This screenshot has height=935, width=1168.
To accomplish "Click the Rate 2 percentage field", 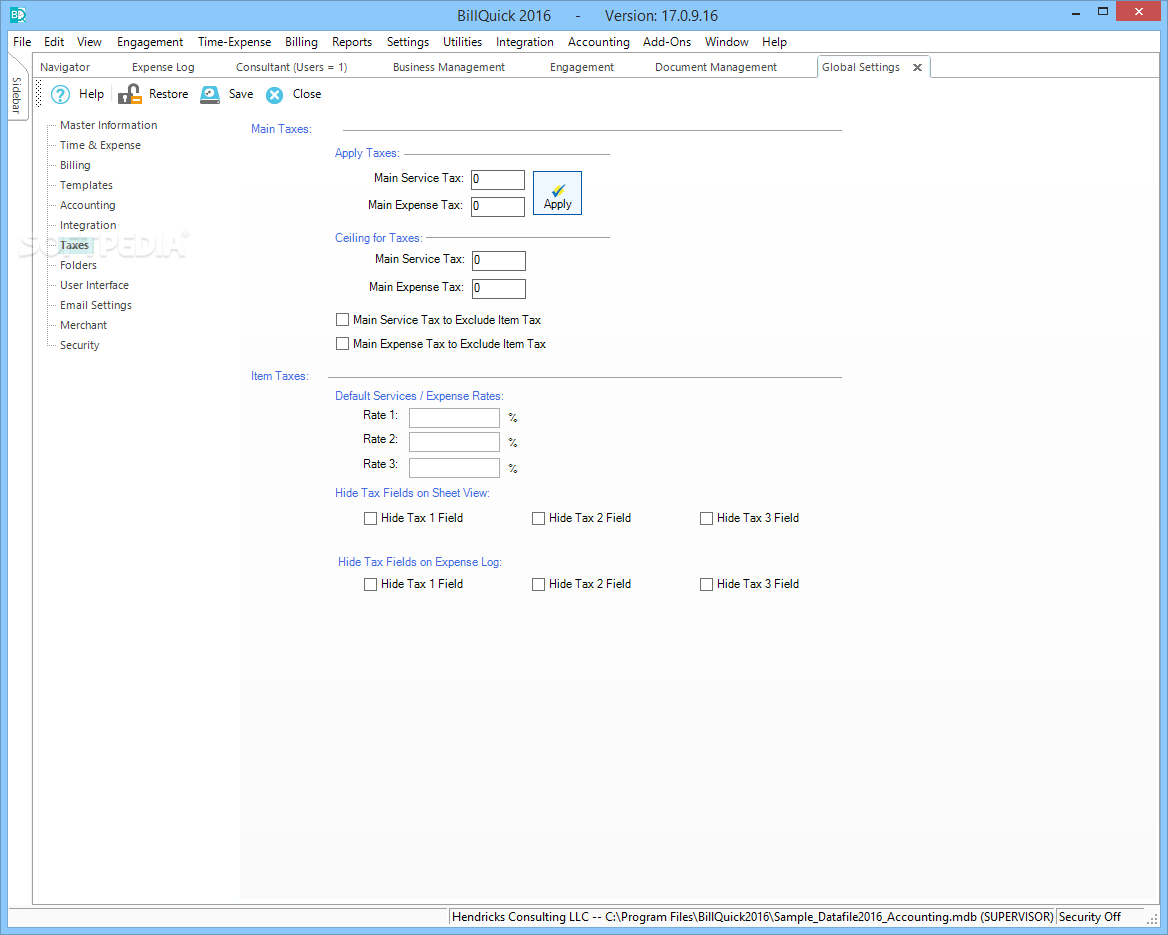I will point(454,442).
